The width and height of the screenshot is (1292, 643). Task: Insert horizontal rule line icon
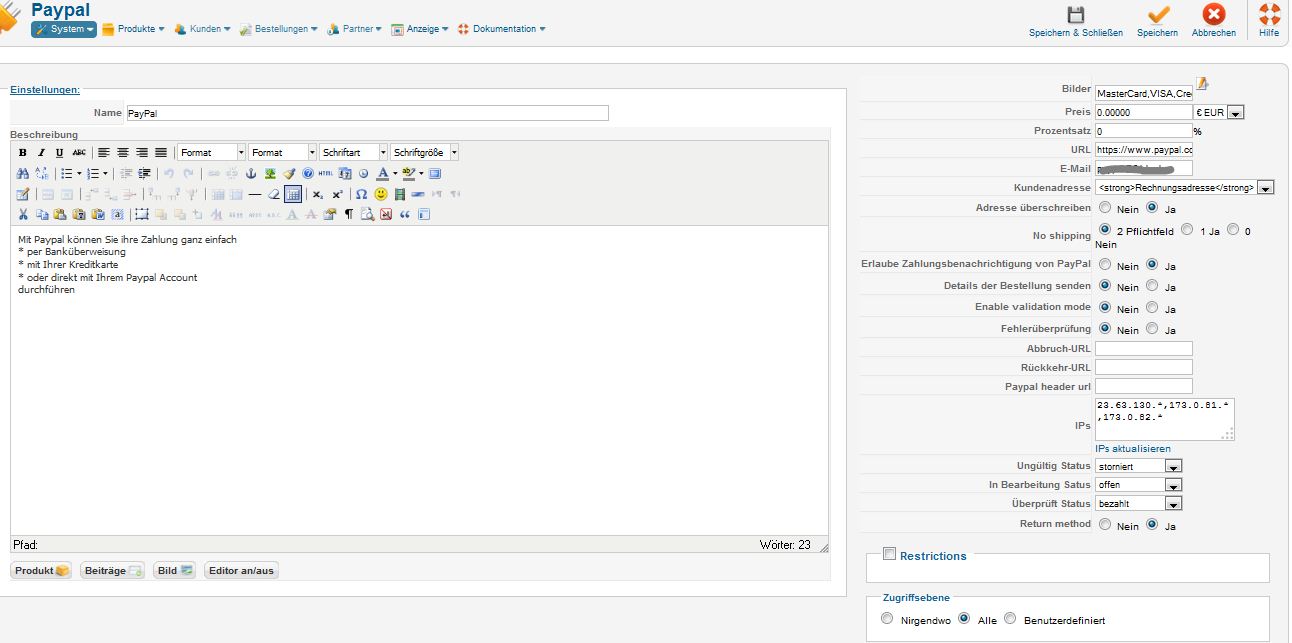coord(255,195)
